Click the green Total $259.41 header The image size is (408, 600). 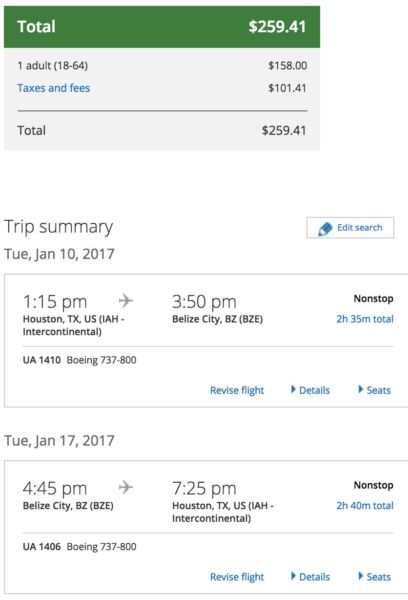click(162, 27)
